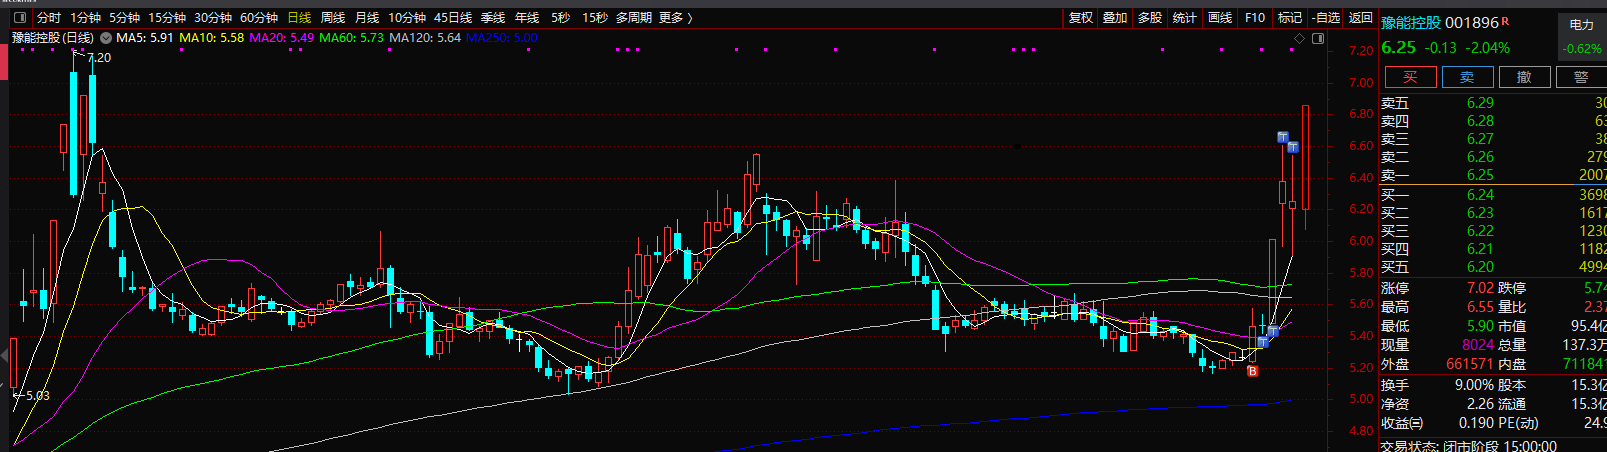The image size is (1607, 452).
Task: Click the 最低 value 5.90
Action: [x=1480, y=326]
